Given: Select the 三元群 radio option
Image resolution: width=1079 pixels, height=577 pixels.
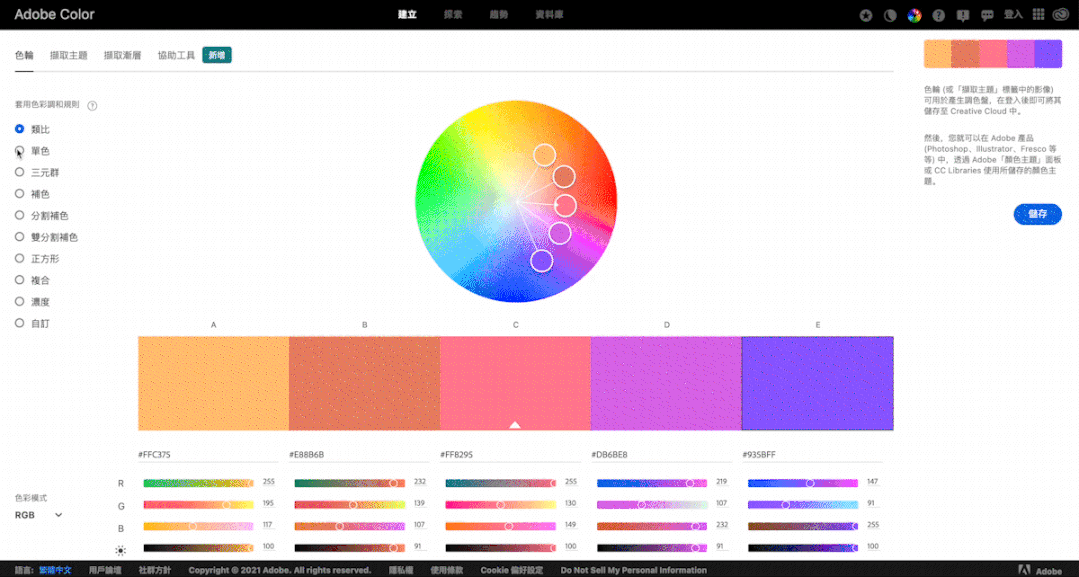Looking at the screenshot, I should (20, 172).
